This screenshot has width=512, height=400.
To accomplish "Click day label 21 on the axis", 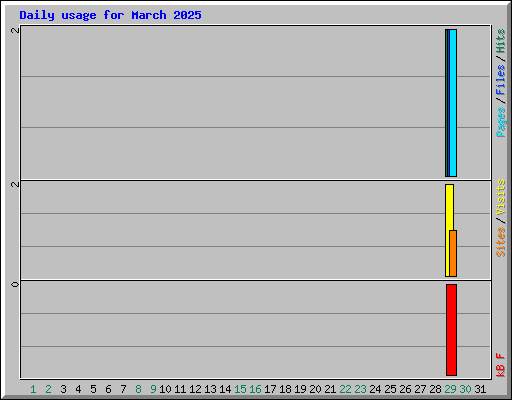I will (330, 389).
